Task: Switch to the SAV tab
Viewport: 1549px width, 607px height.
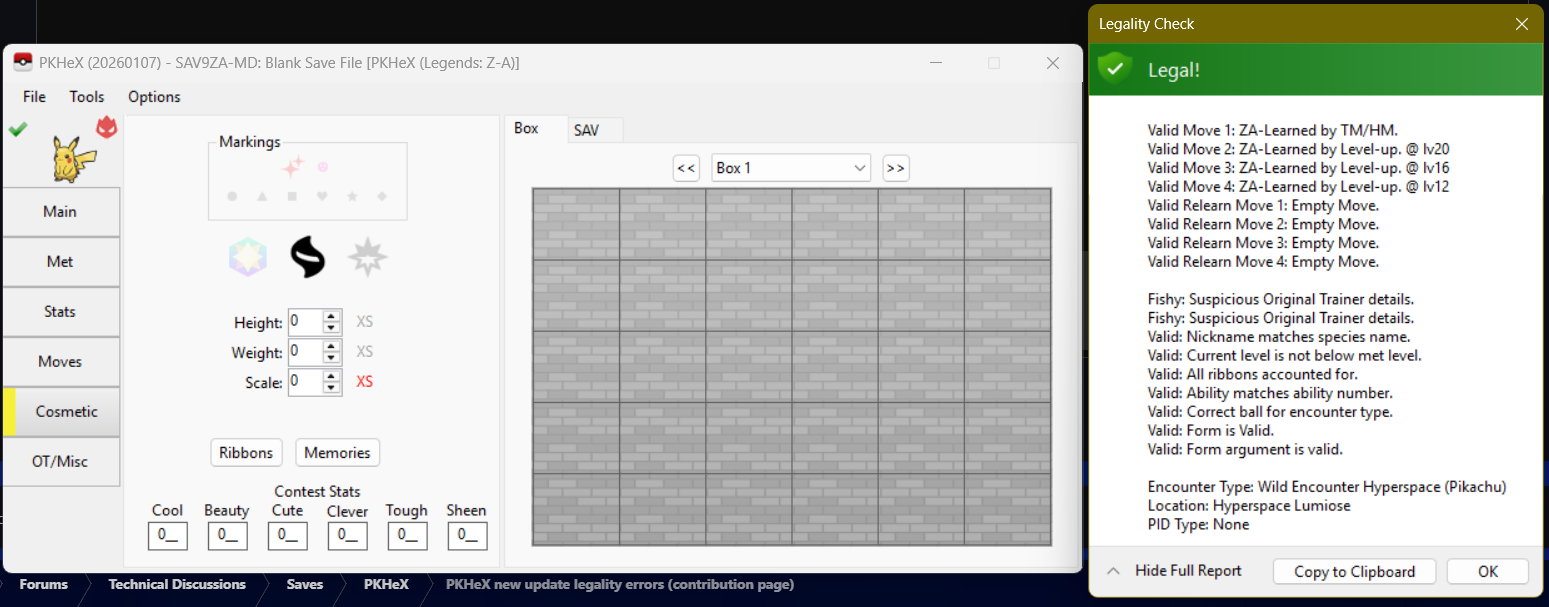Action: coord(587,130)
